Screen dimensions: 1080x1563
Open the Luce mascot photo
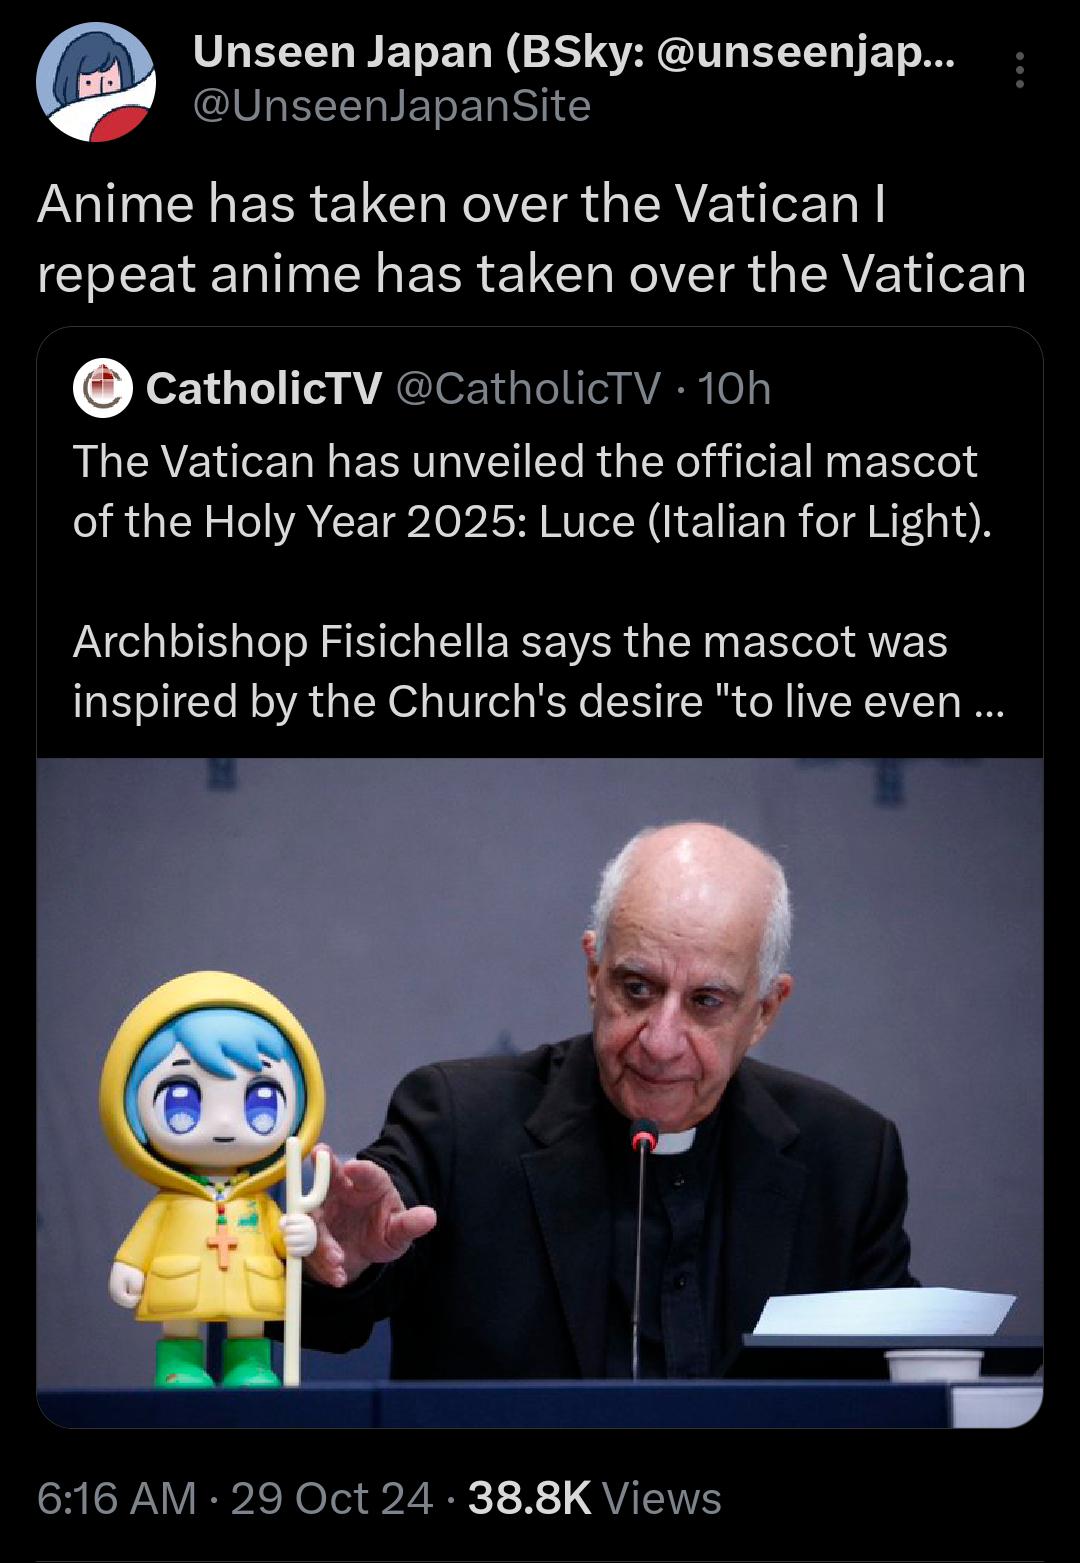click(x=540, y=1093)
